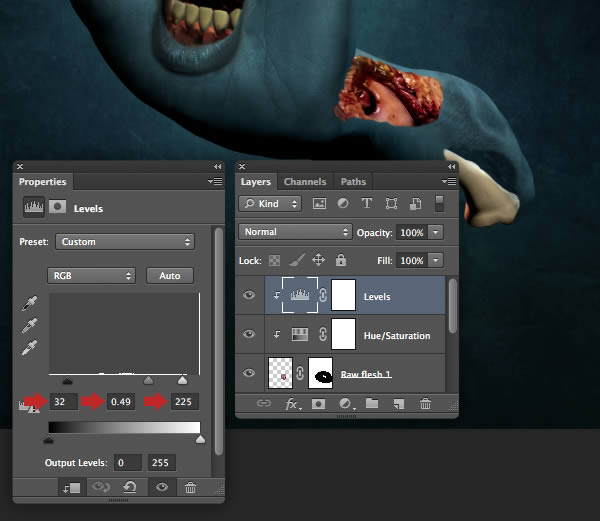This screenshot has height=521, width=600.
Task: Click the white input level slider handle
Action: tap(183, 380)
